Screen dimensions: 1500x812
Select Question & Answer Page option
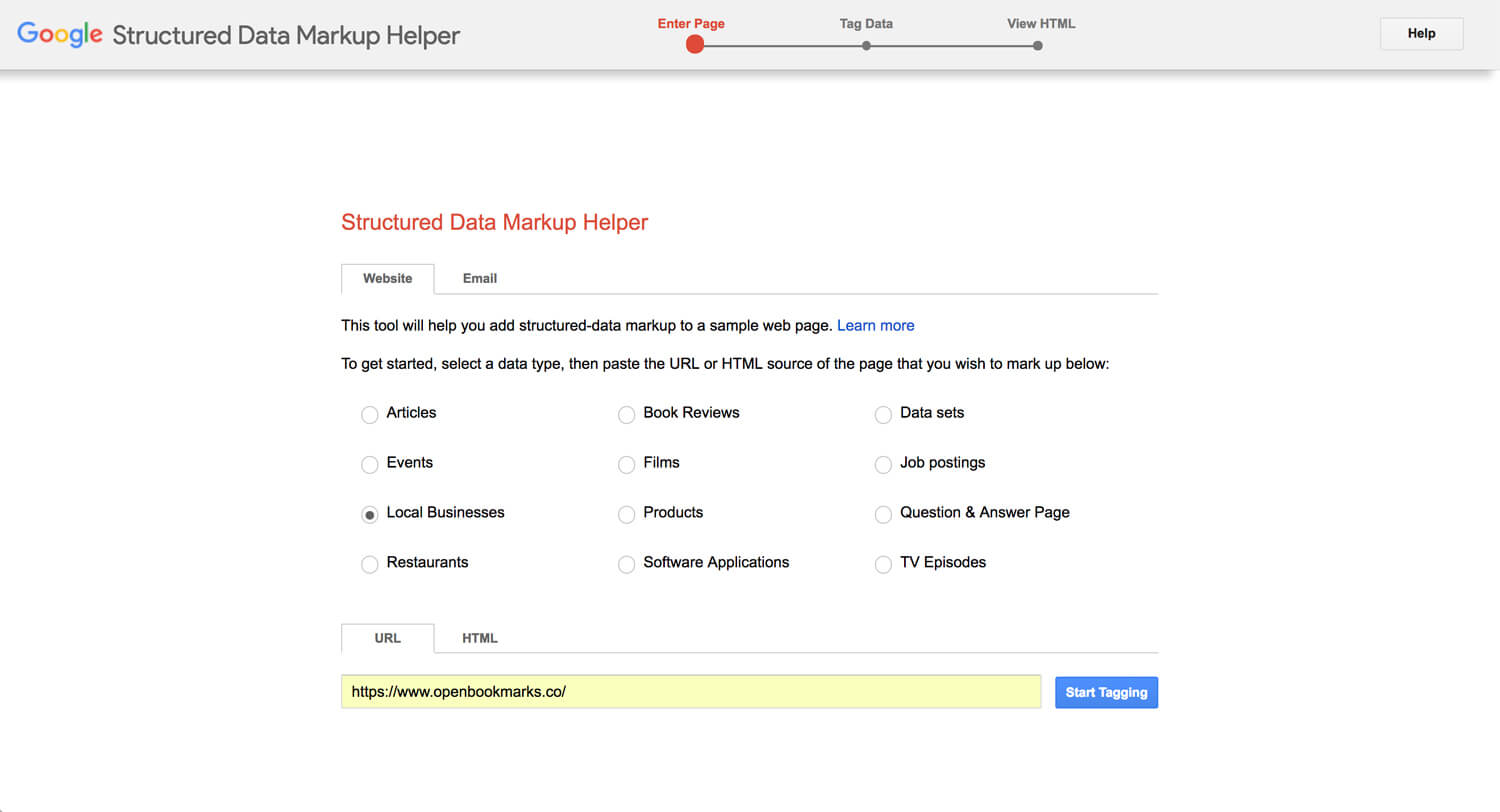[883, 514]
